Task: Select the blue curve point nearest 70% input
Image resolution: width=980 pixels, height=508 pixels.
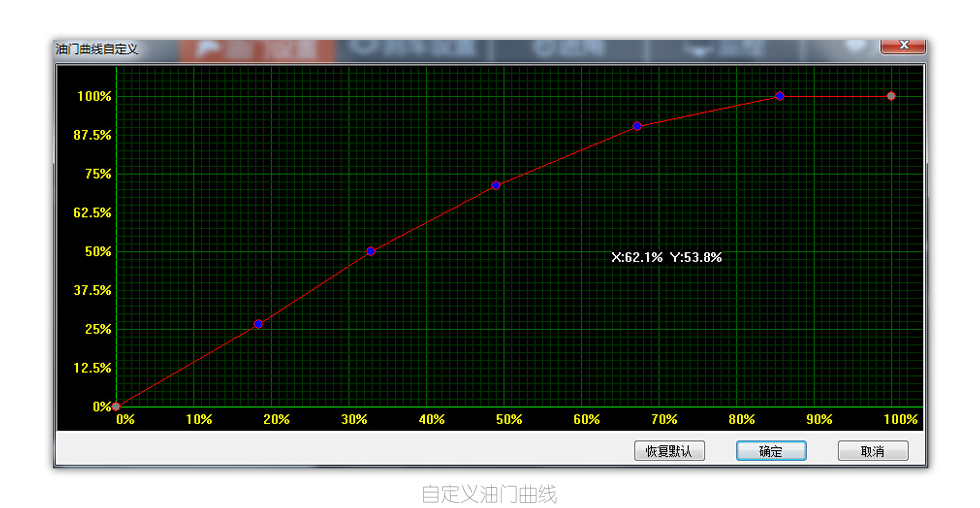Action: click(637, 126)
